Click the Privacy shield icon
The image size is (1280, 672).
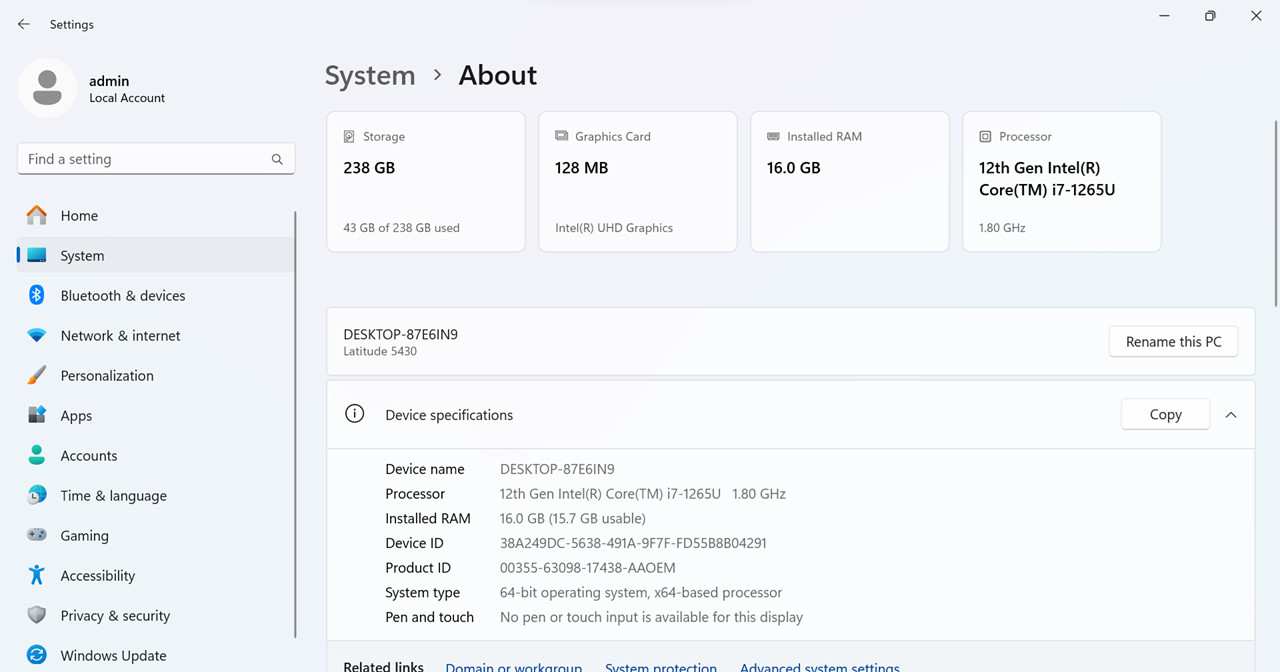pos(37,615)
